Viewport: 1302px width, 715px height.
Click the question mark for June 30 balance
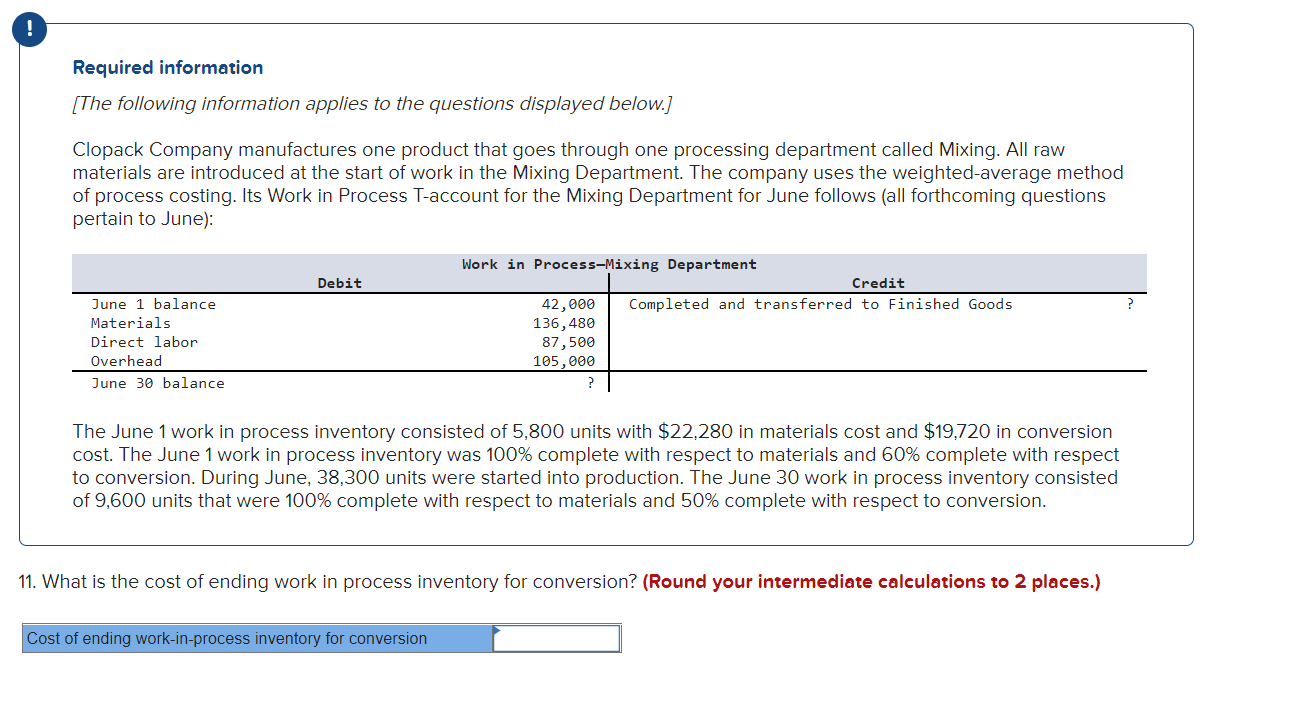tap(590, 383)
